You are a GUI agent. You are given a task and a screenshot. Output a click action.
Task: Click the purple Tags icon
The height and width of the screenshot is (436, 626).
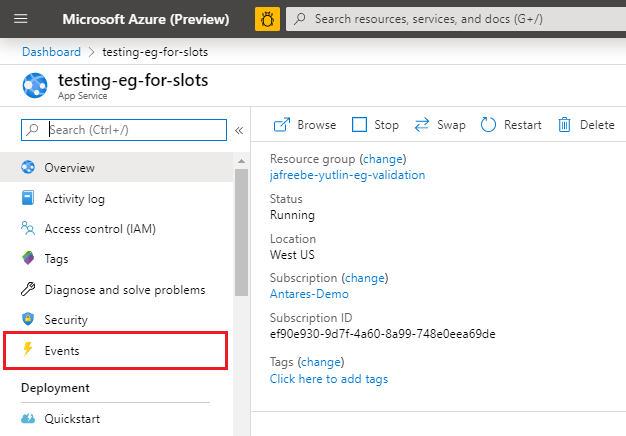click(x=28, y=259)
